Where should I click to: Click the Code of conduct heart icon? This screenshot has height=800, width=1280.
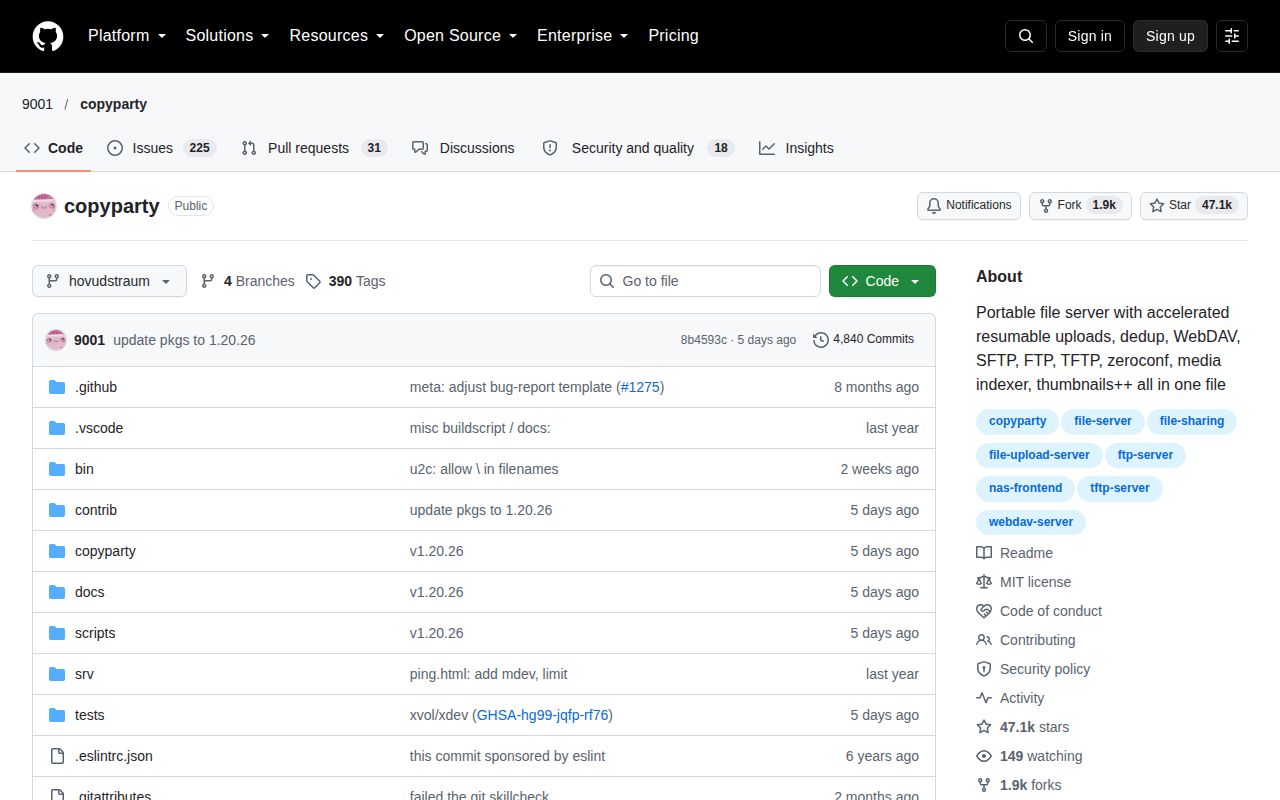984,611
